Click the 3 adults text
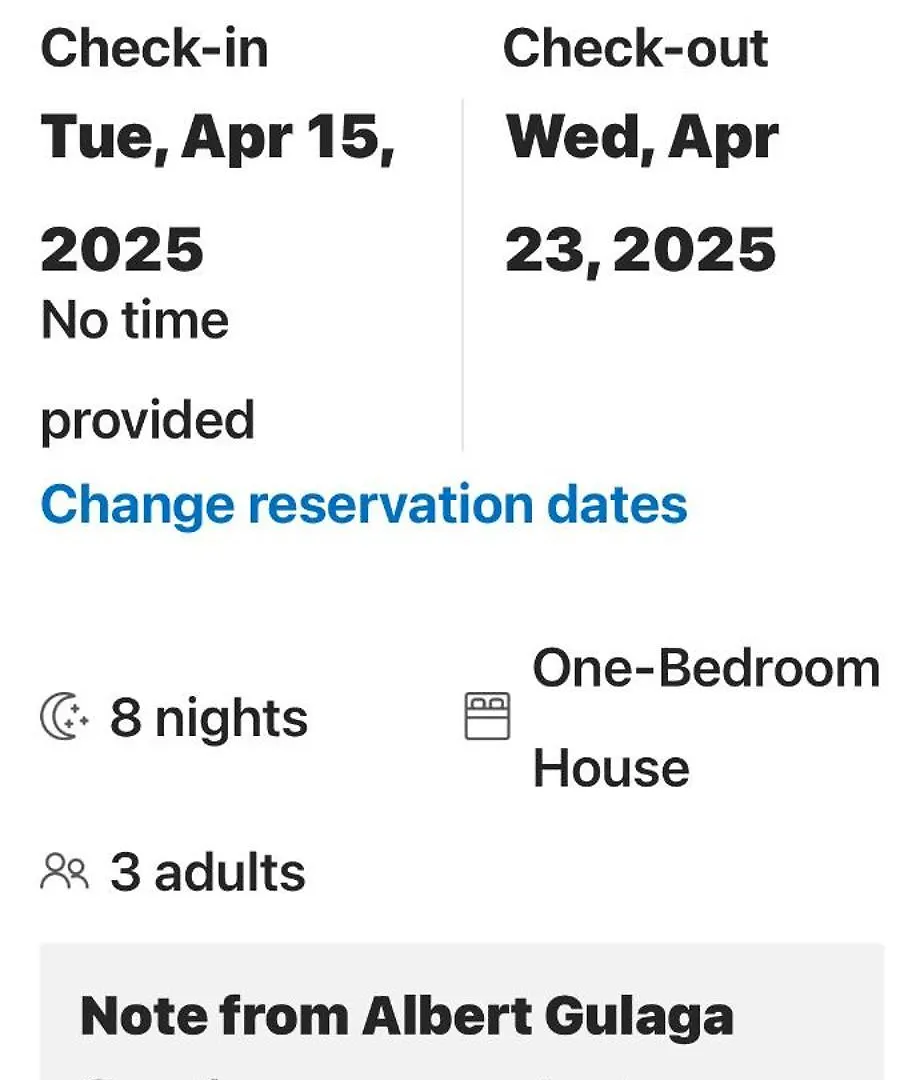924x1080 pixels. 207,872
